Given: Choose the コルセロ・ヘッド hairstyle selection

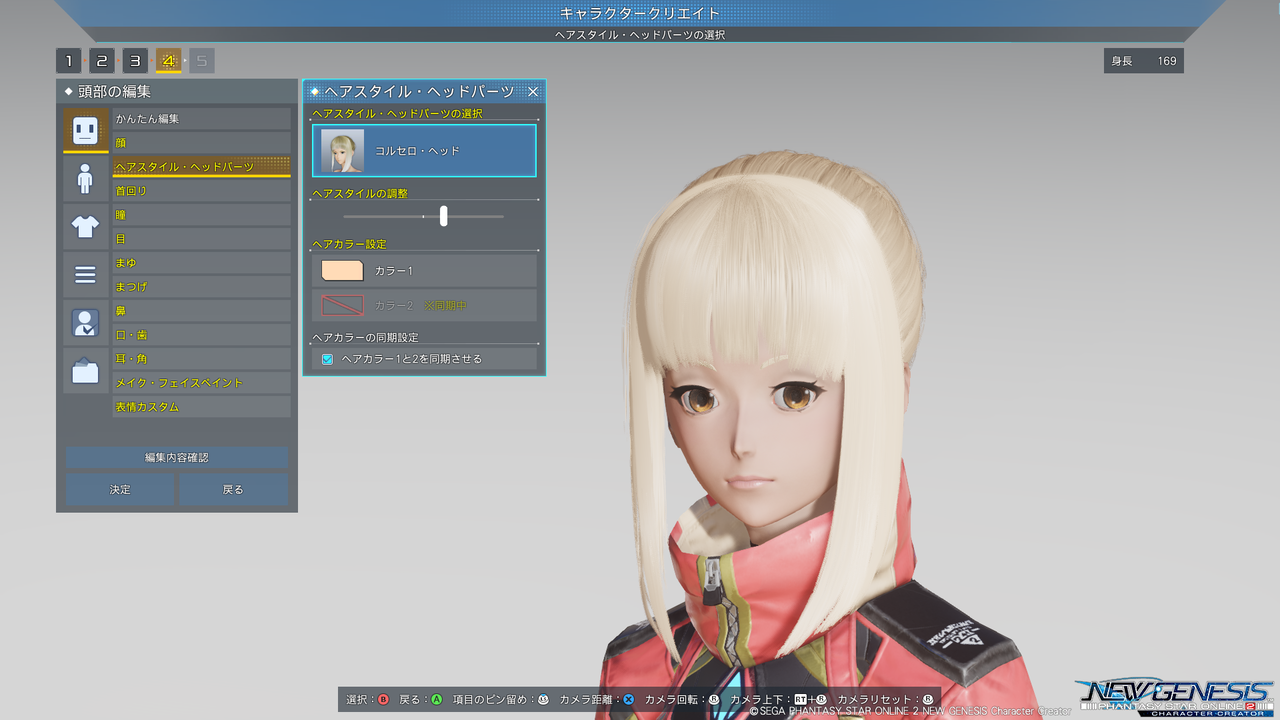Looking at the screenshot, I should coord(424,151).
